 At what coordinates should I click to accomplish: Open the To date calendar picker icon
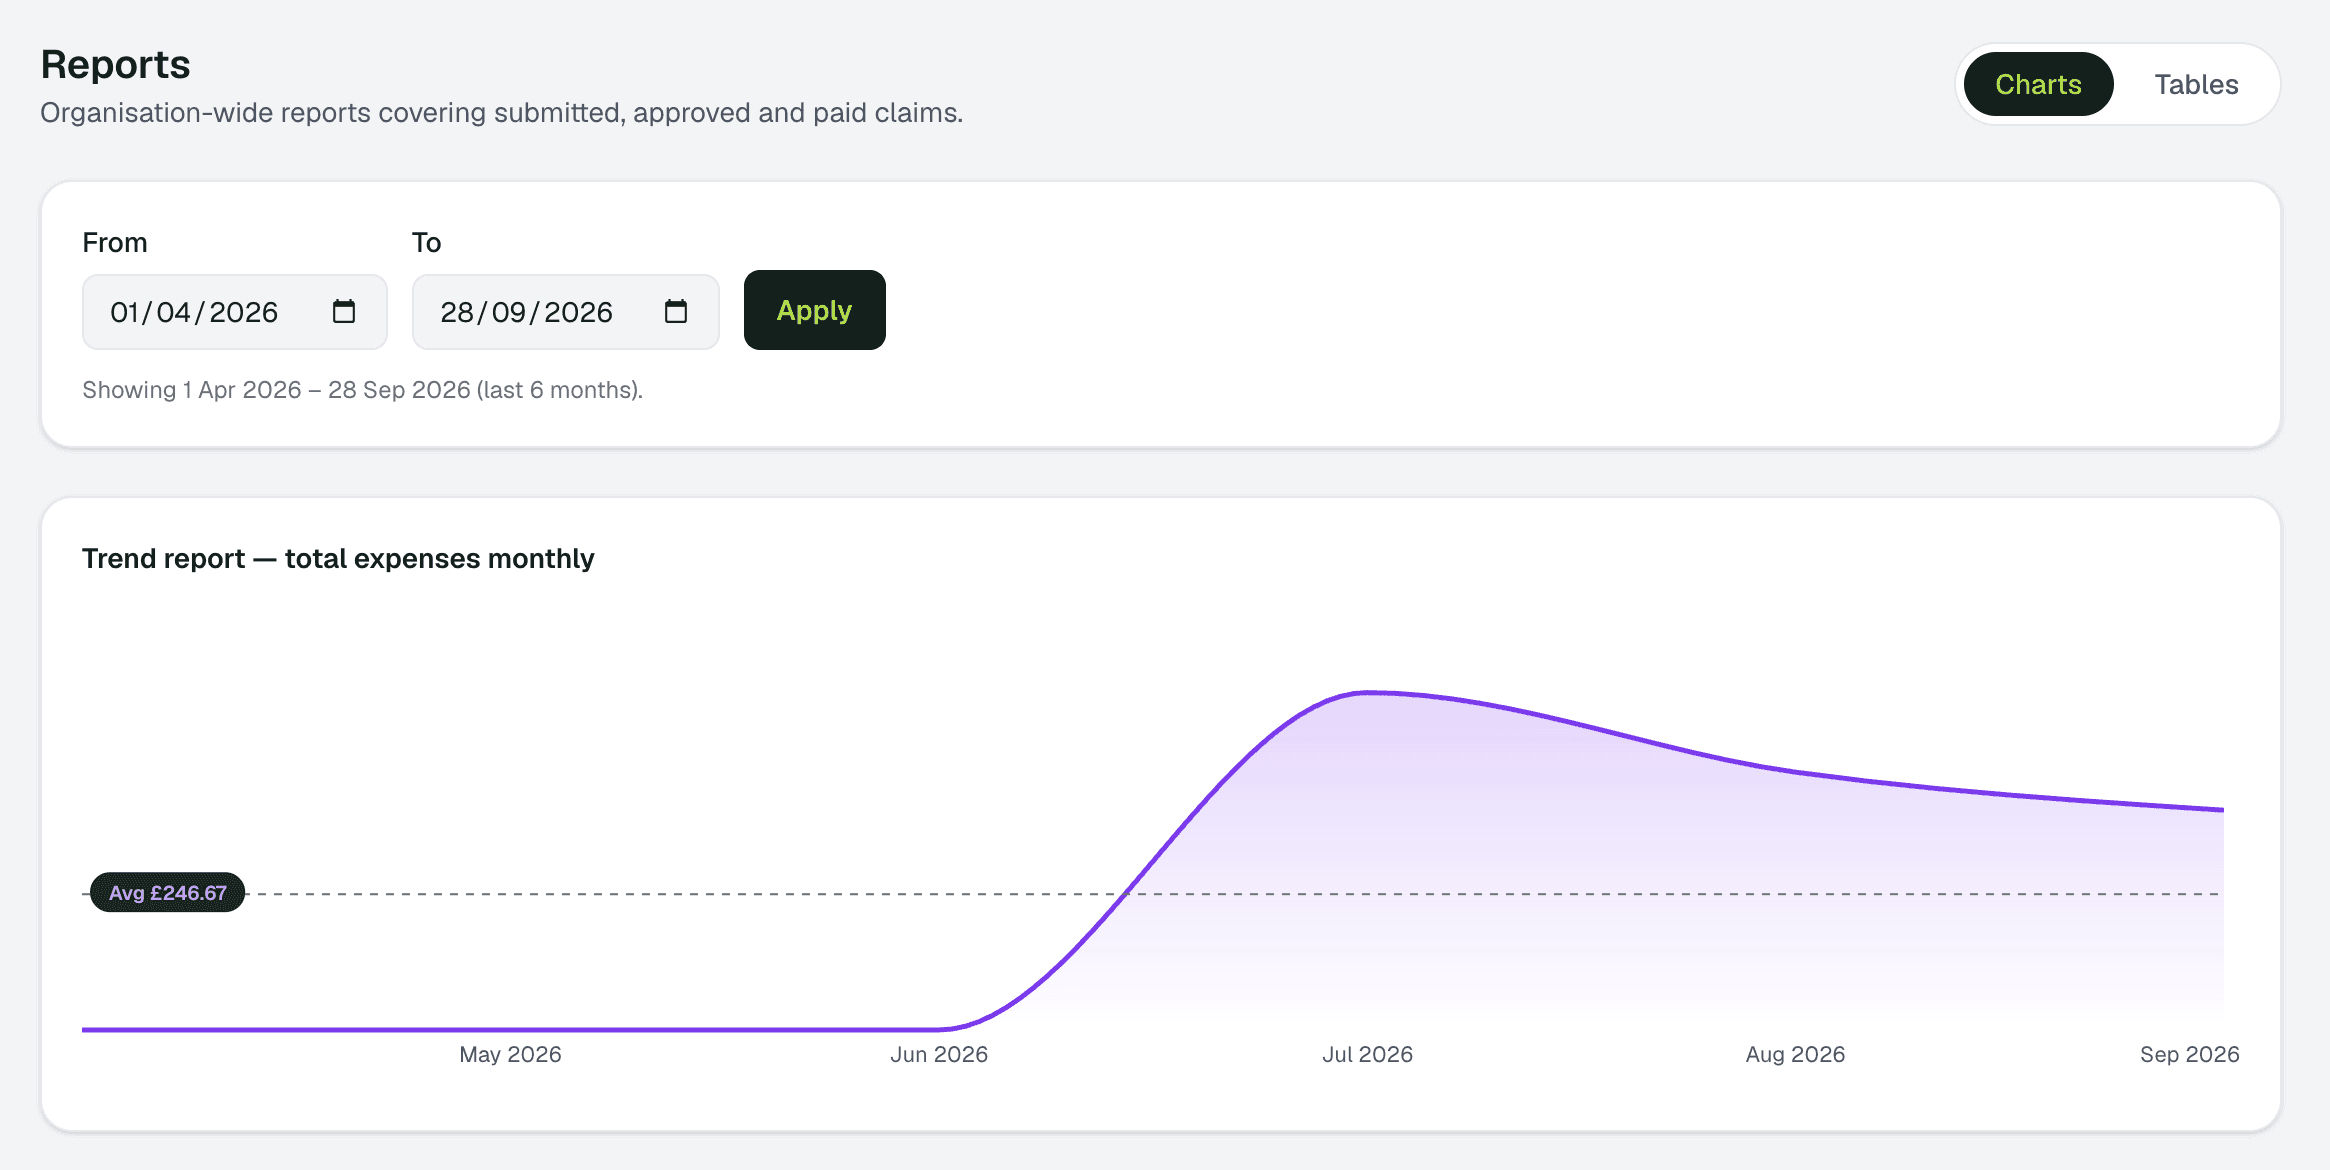click(676, 312)
